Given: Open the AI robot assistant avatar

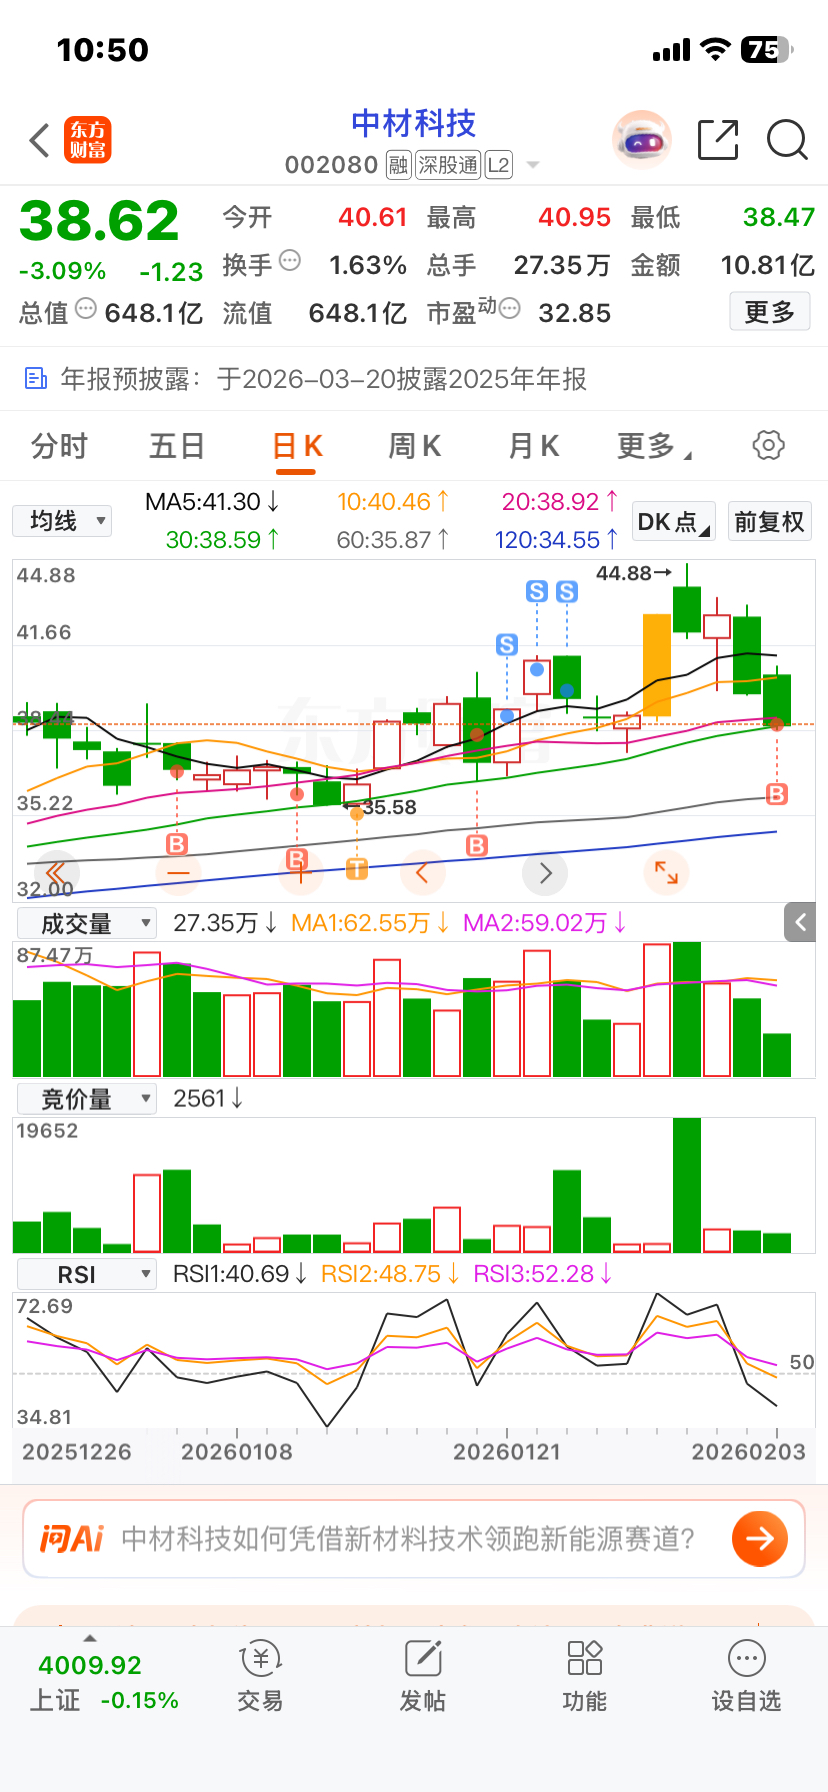Looking at the screenshot, I should click(641, 140).
